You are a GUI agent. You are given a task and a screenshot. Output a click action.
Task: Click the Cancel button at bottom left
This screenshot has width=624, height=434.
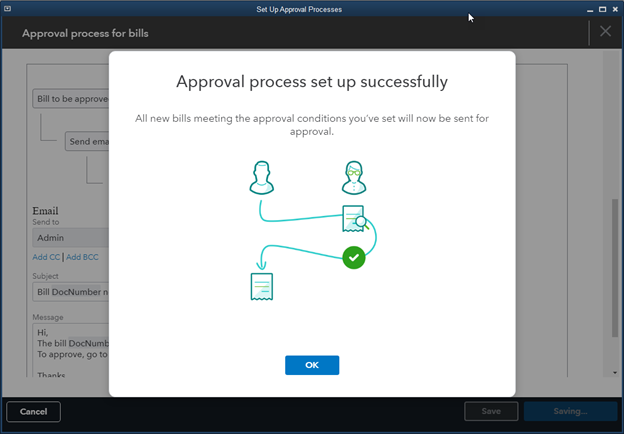click(33, 411)
